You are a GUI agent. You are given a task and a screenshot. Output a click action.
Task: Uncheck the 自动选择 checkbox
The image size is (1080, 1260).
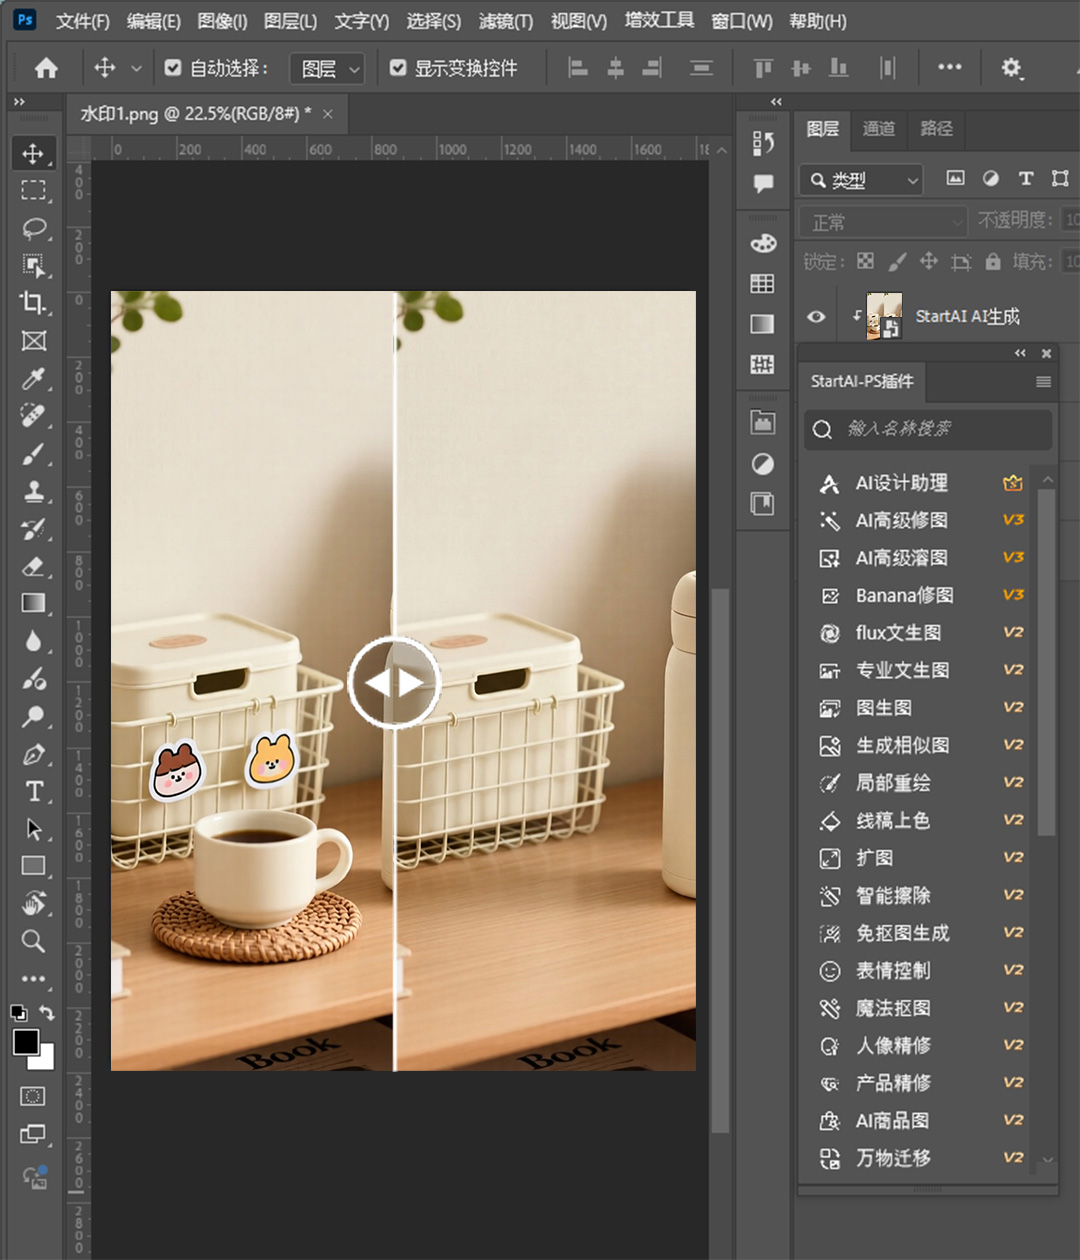click(173, 68)
